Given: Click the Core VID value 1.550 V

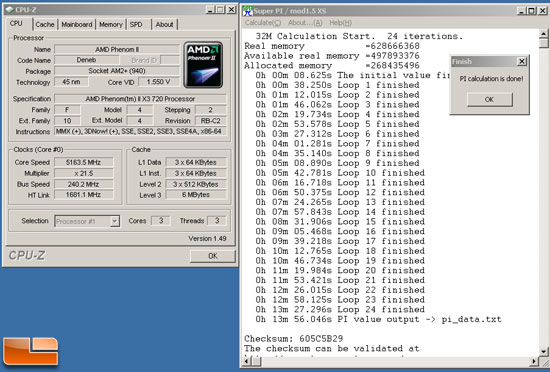Looking at the screenshot, I should coord(159,82).
